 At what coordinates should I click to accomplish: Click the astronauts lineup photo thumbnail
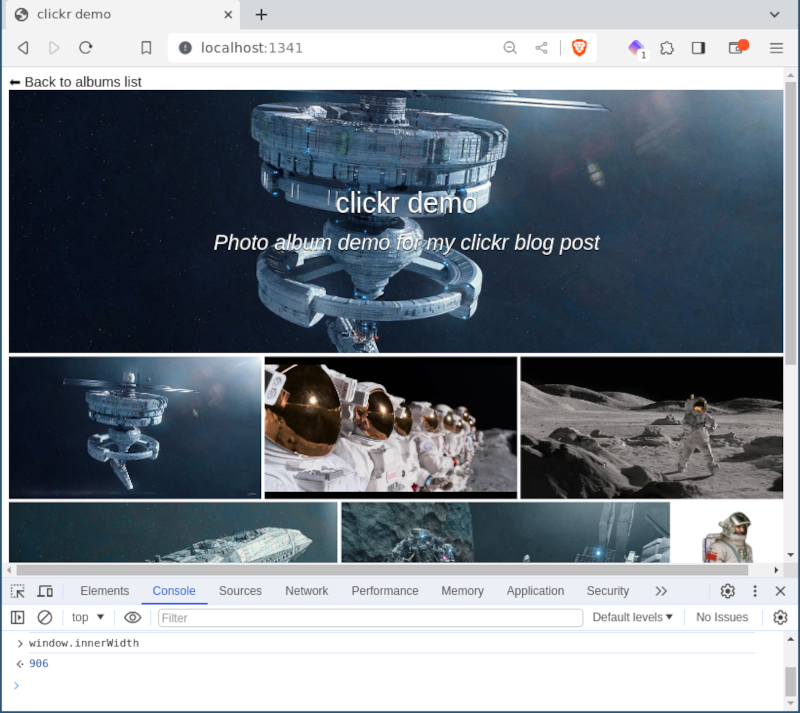point(390,428)
